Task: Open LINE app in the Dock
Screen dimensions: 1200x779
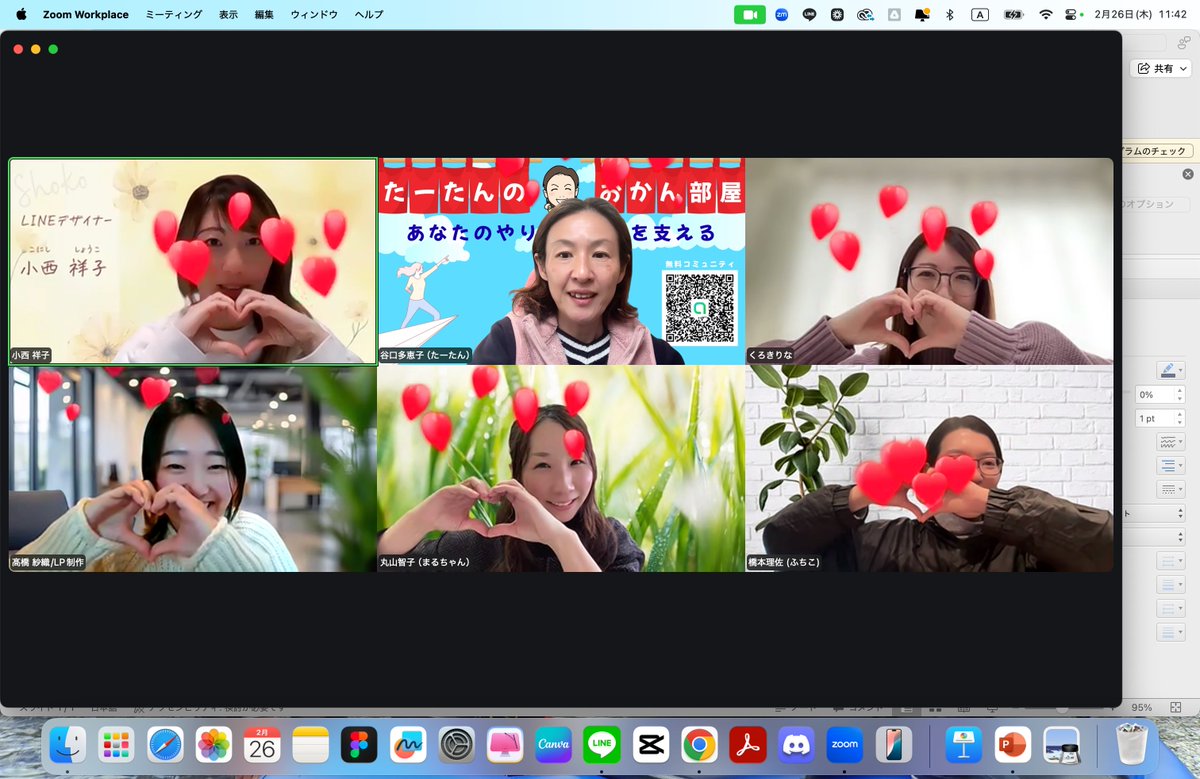Action: (602, 745)
